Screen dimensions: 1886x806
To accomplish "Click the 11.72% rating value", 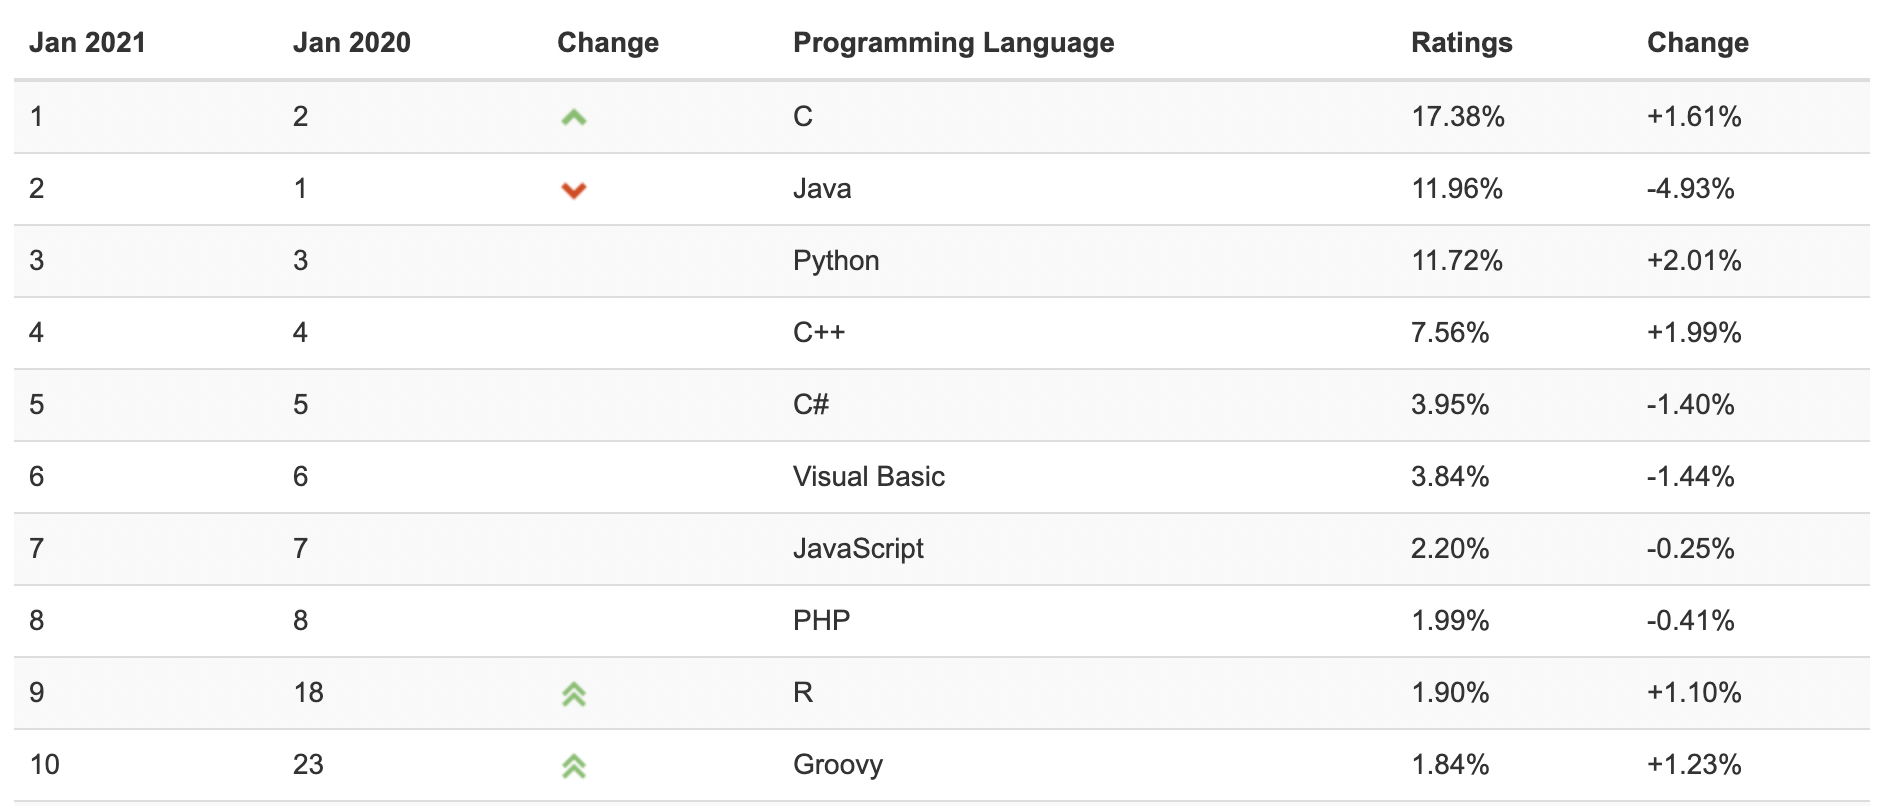I will click(1457, 260).
